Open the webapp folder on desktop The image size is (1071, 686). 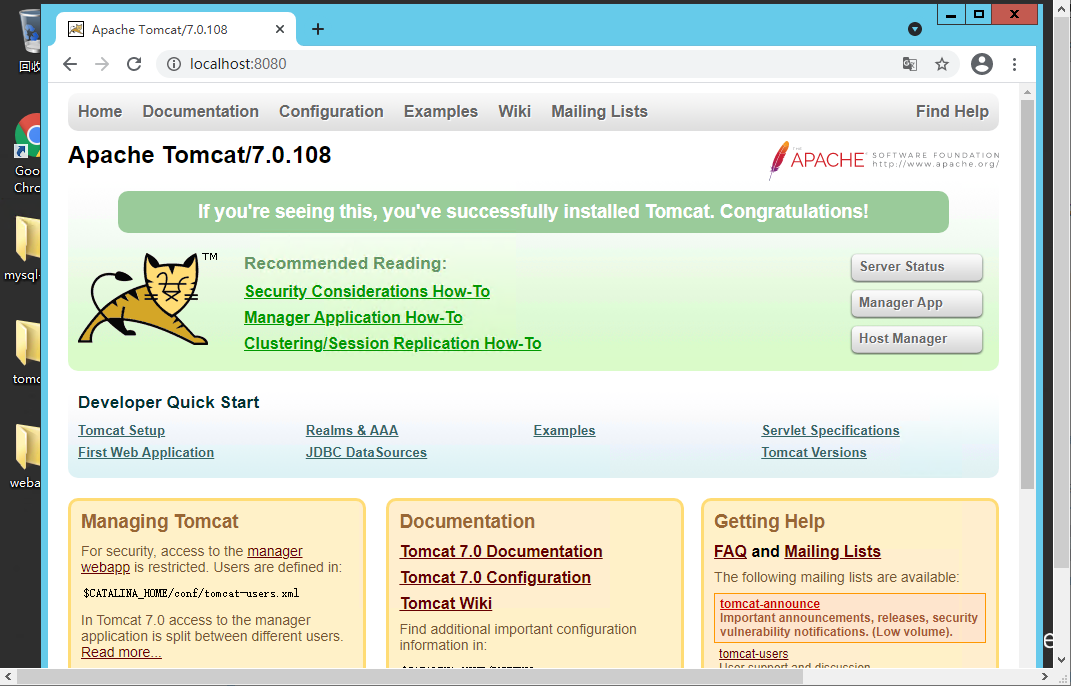27,456
